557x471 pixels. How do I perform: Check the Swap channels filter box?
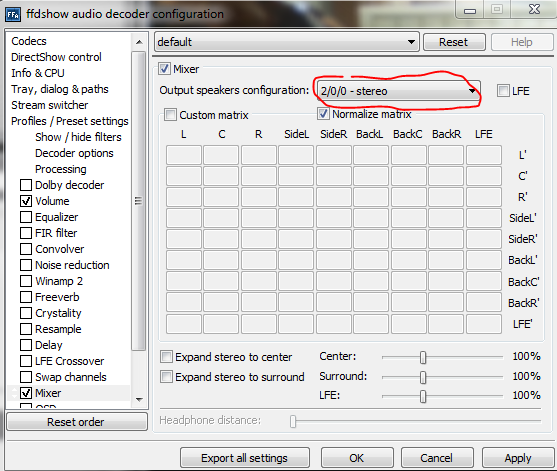coord(26,377)
